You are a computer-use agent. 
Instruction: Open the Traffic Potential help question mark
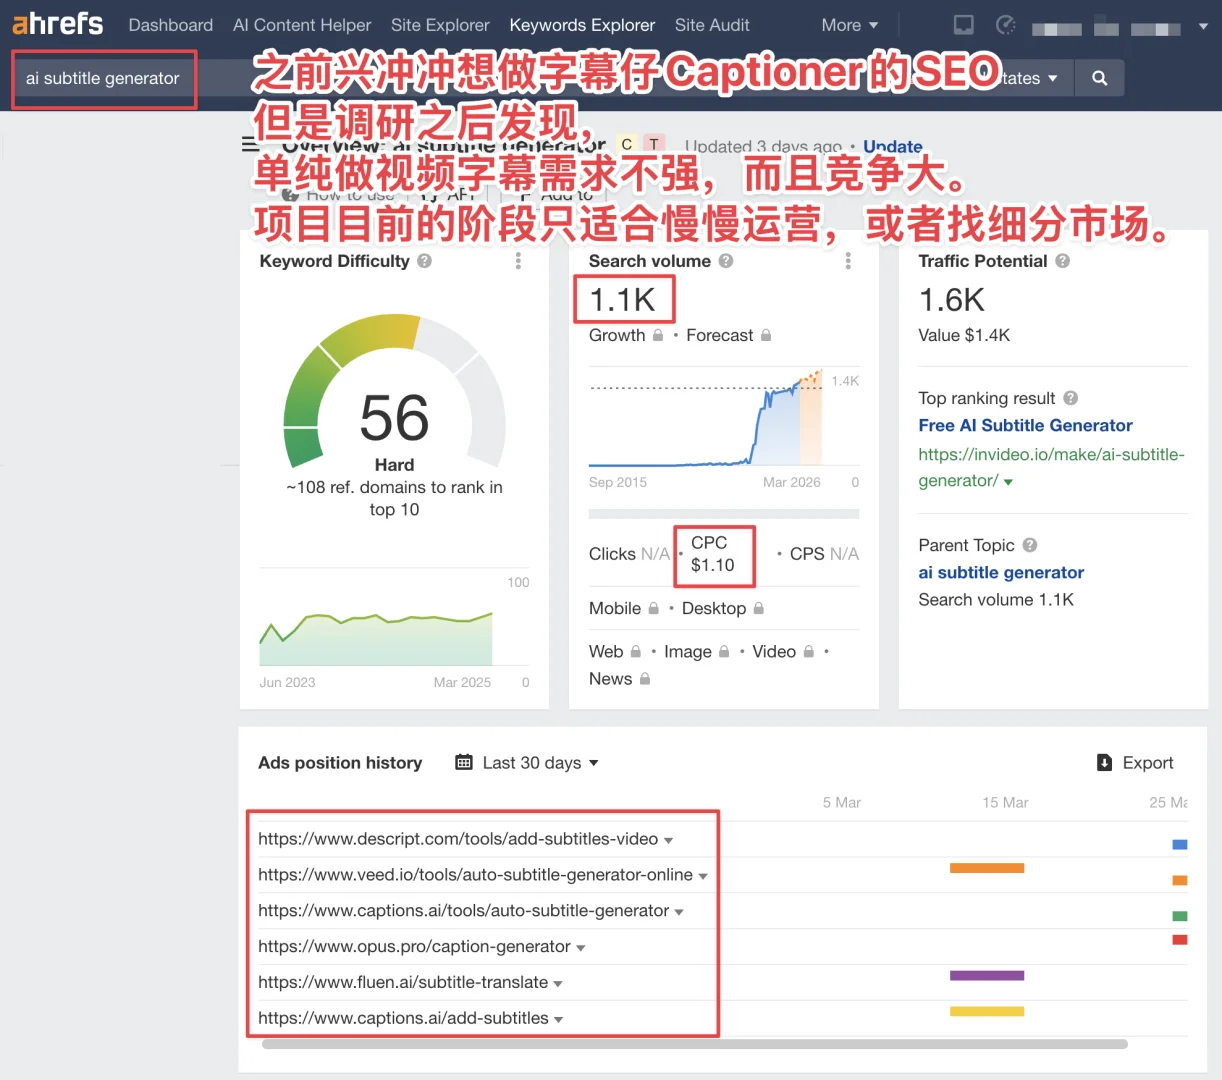click(1062, 261)
